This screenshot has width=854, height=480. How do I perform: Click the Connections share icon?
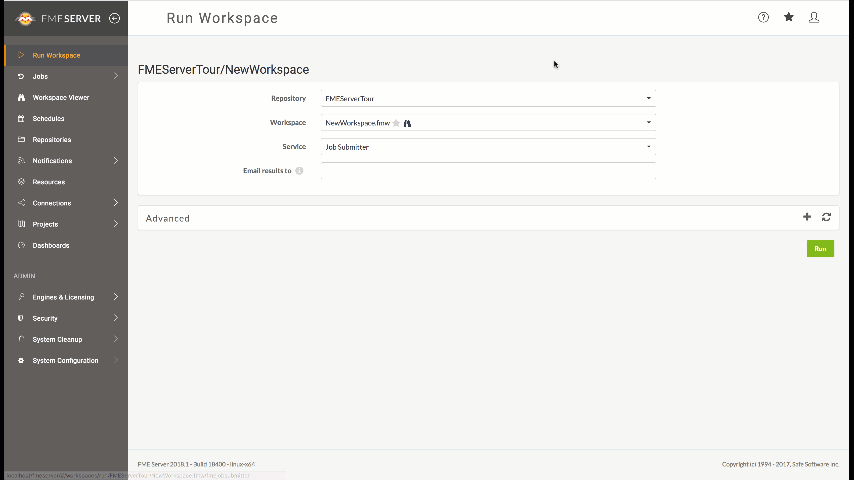(x=21, y=203)
